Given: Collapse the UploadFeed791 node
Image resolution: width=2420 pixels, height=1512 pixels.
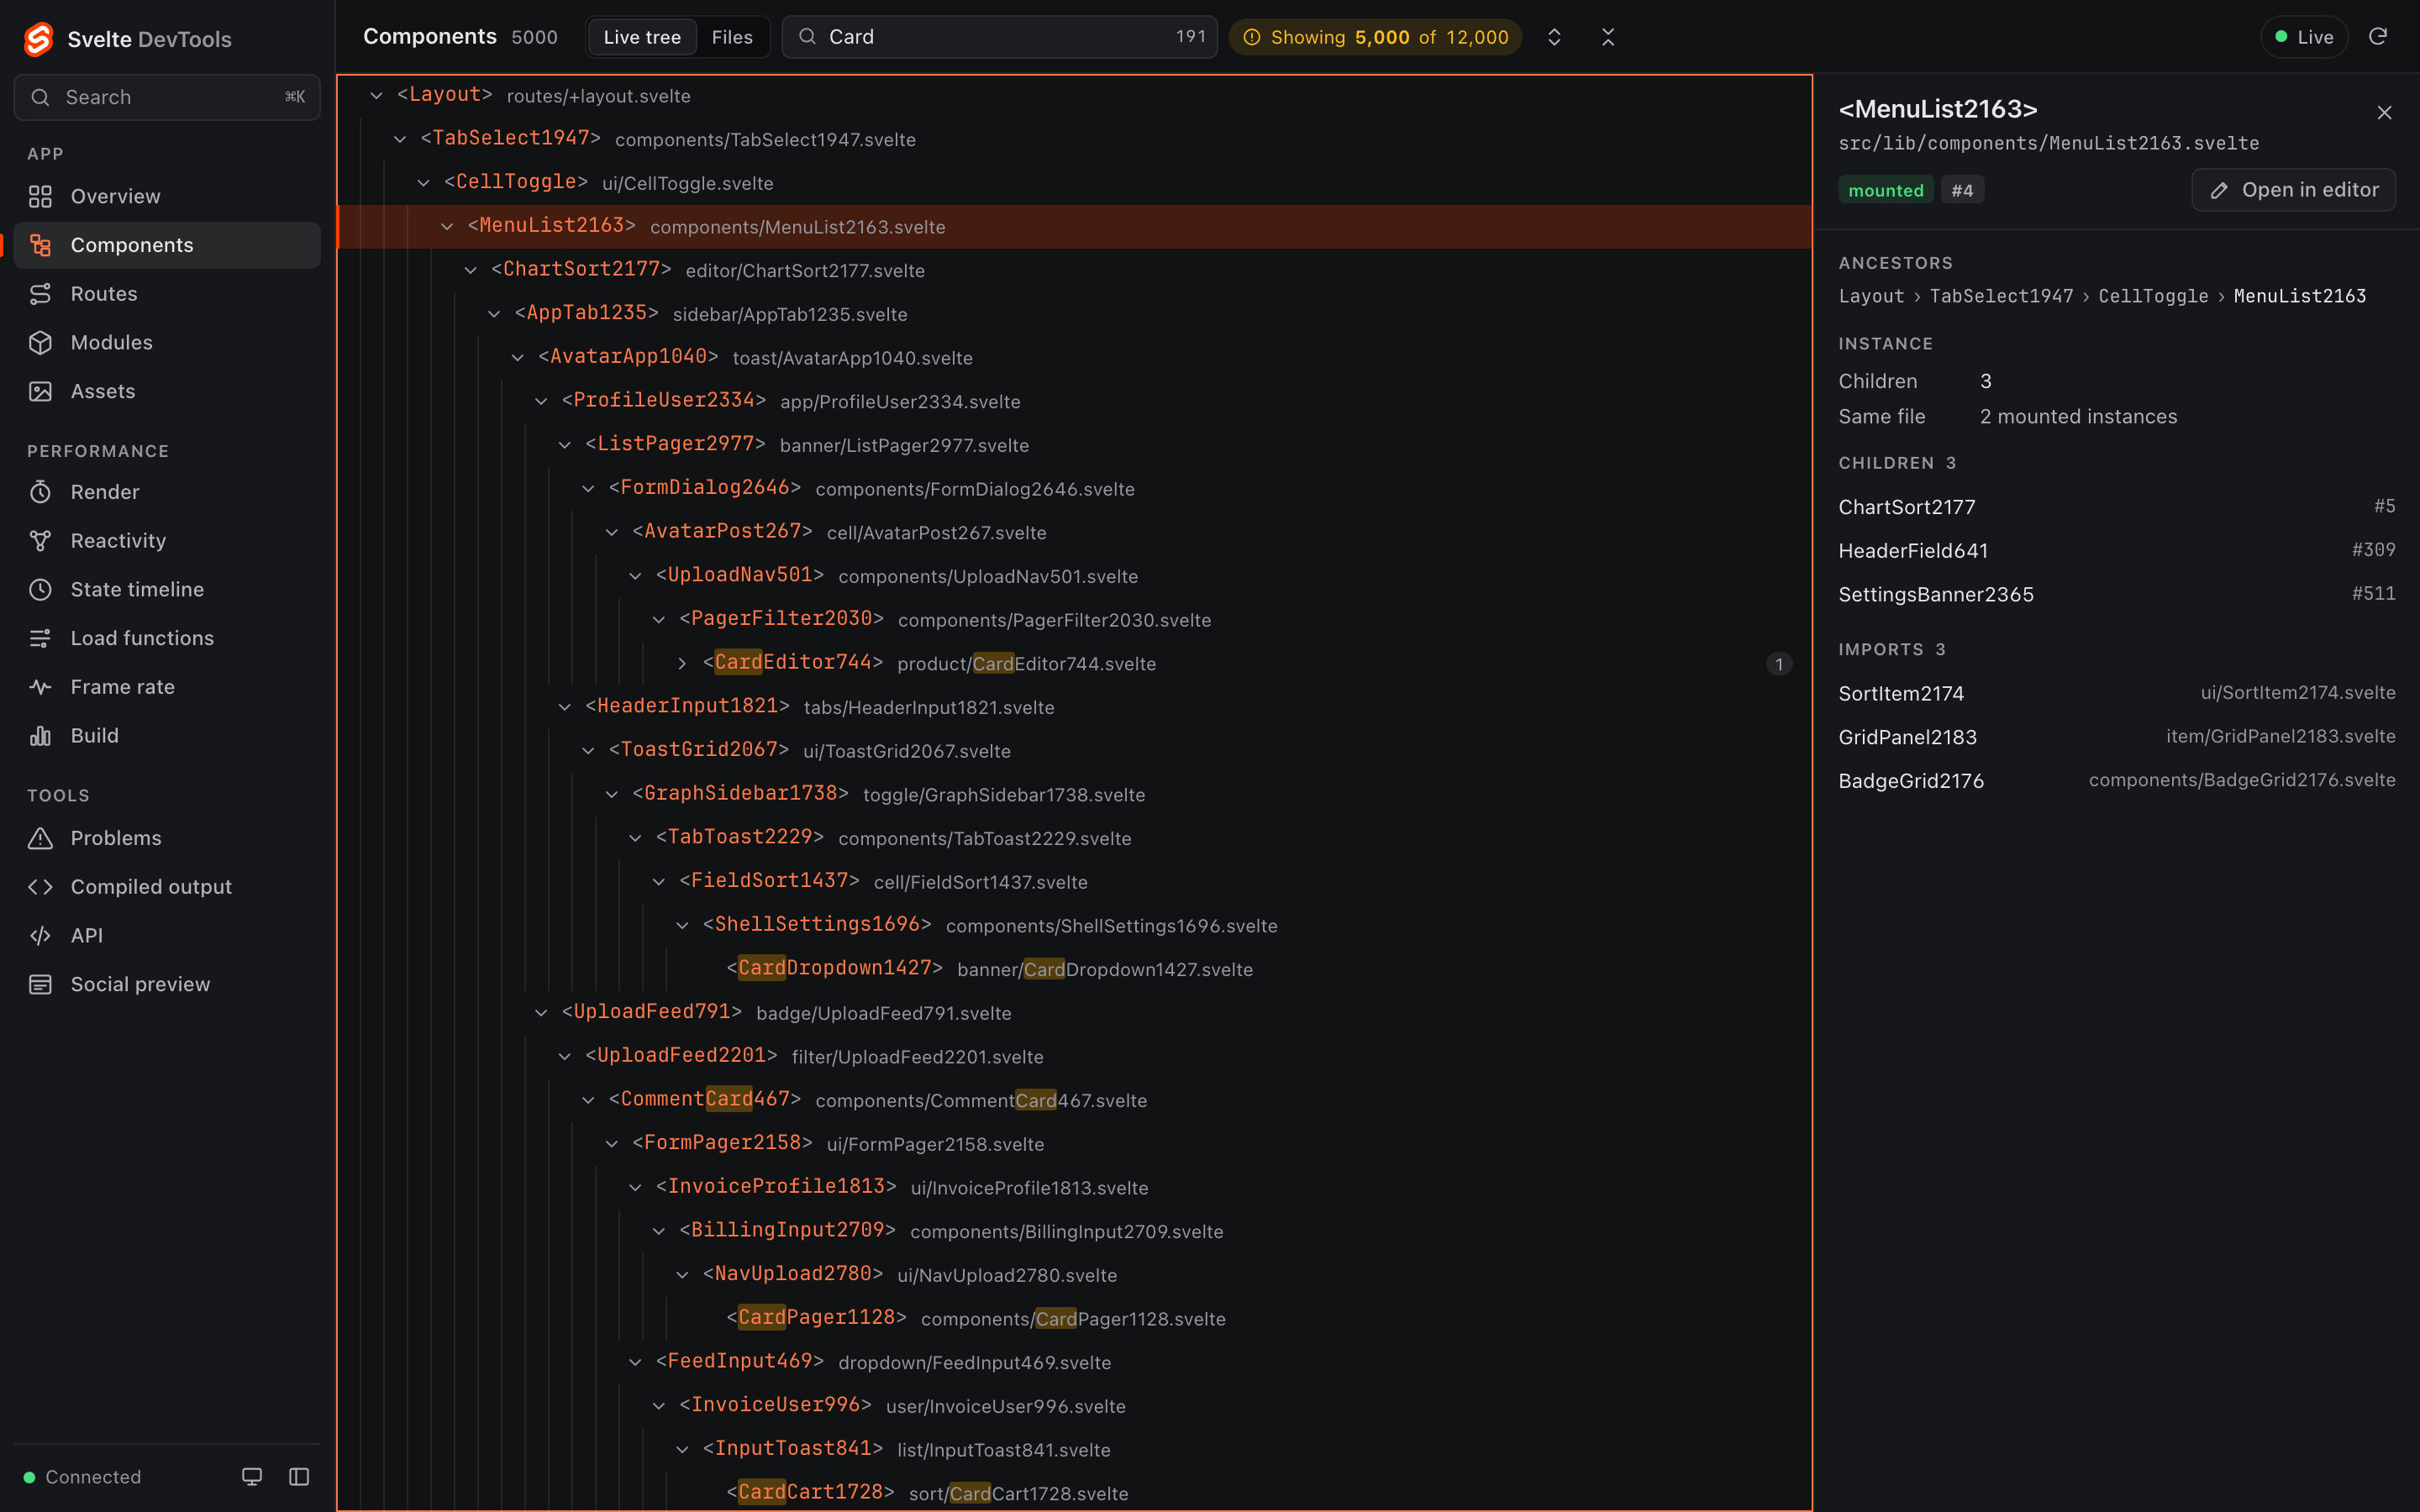Looking at the screenshot, I should (541, 1013).
